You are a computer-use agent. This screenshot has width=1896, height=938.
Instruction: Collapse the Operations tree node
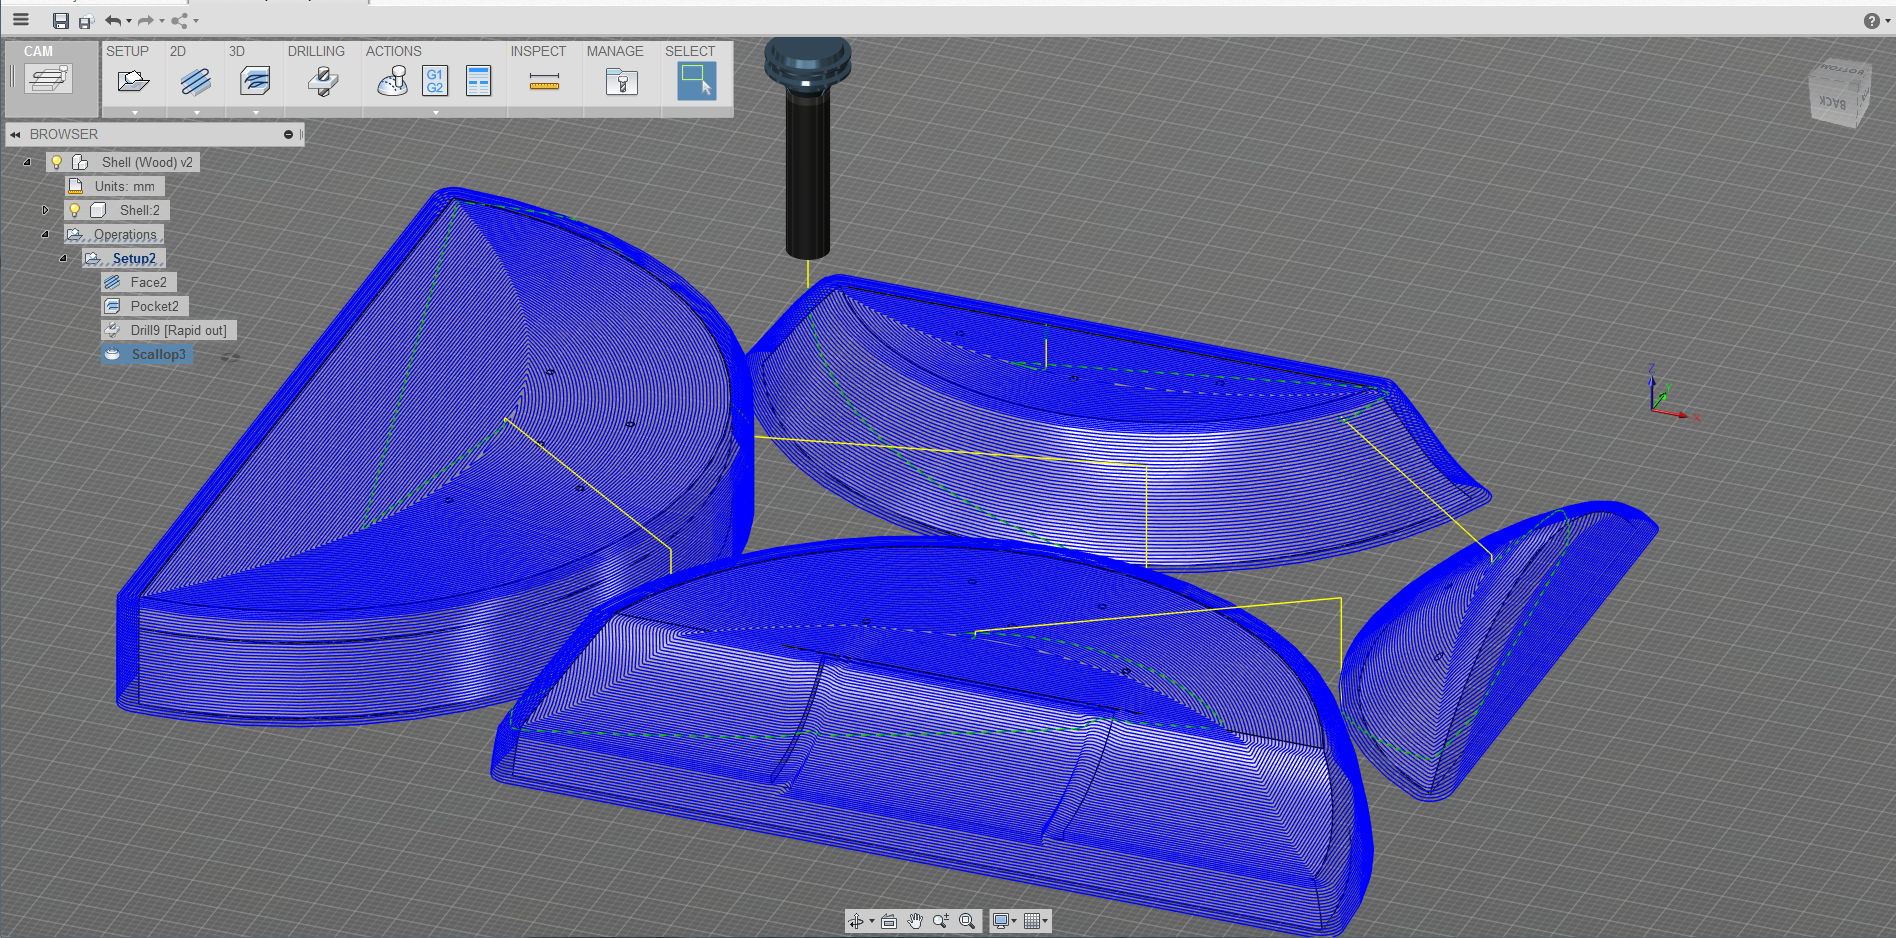tap(45, 234)
